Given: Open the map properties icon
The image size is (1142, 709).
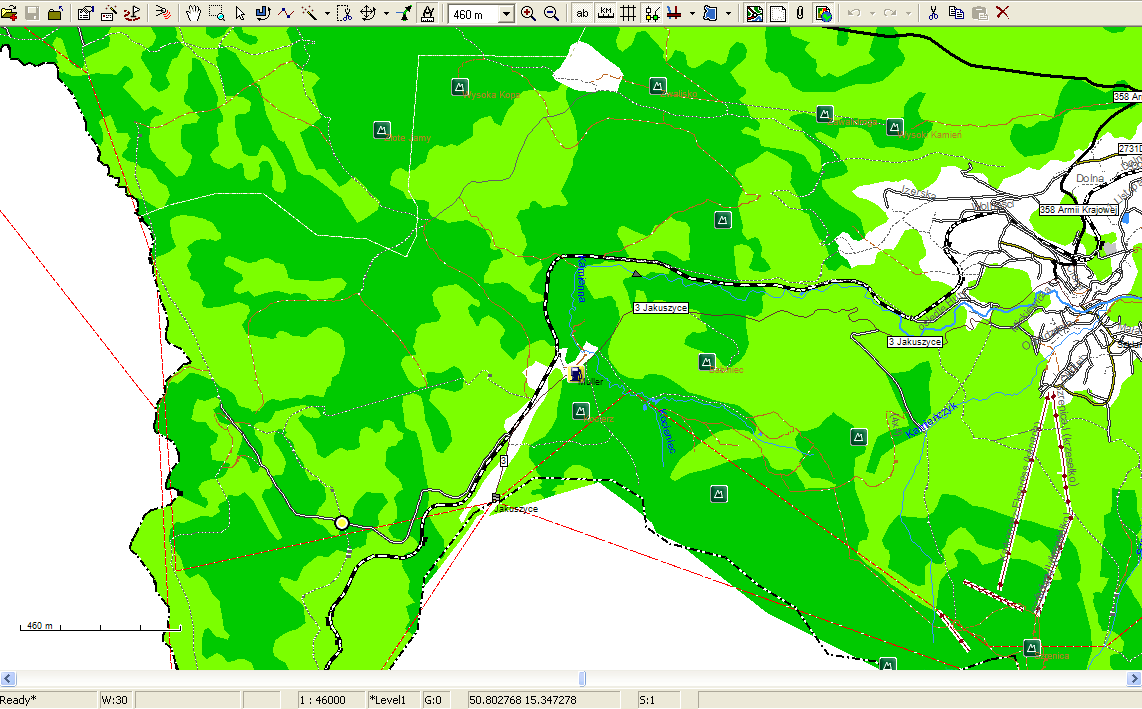Looking at the screenshot, I should (85, 13).
